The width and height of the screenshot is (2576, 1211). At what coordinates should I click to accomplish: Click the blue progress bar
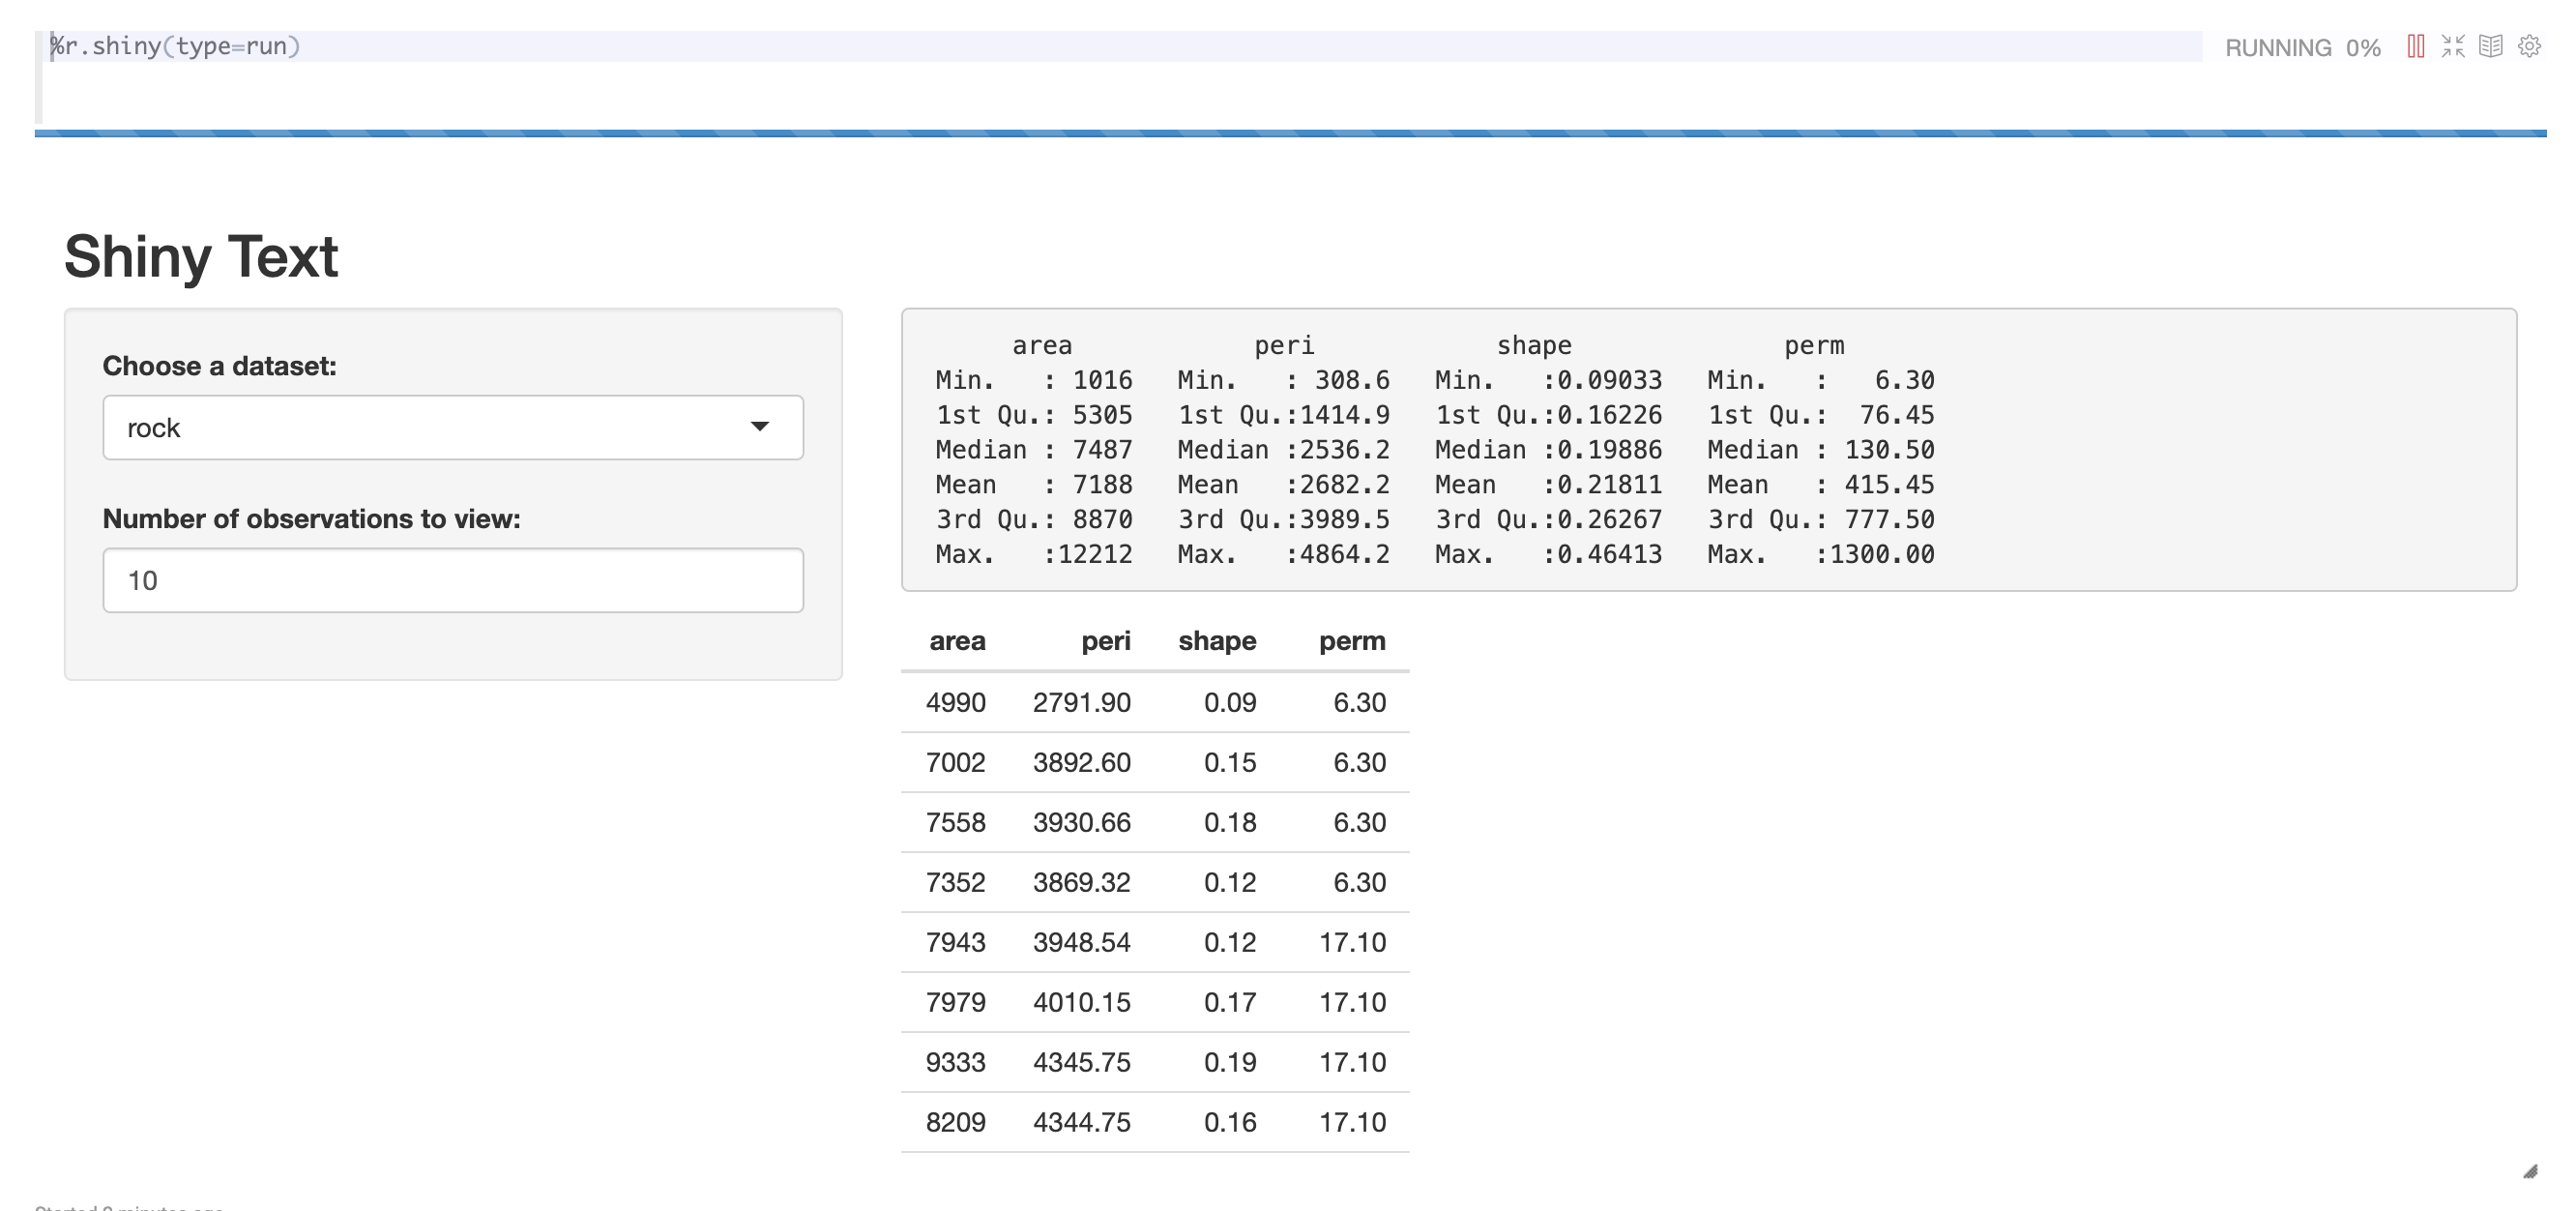tap(1290, 133)
